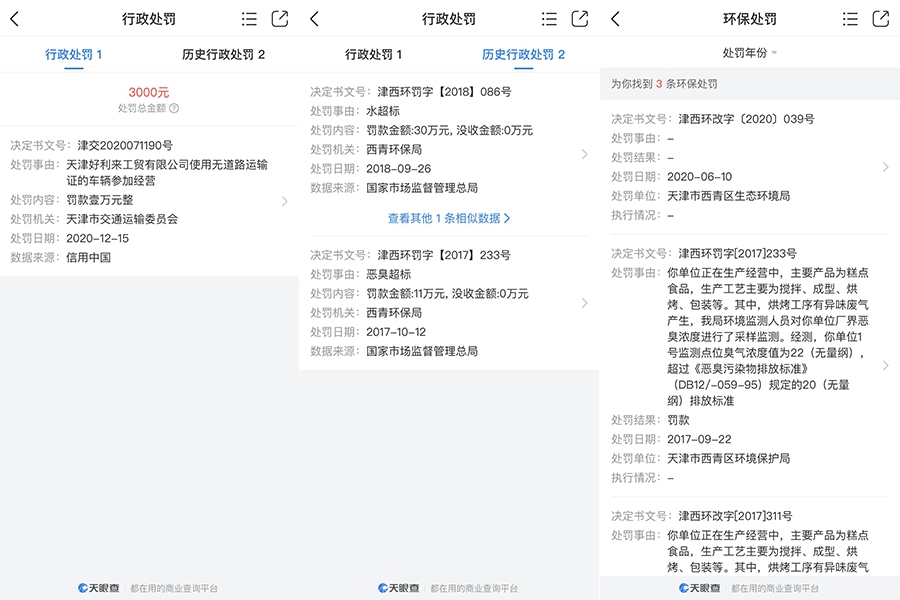Viewport: 900px width, 600px height.
Task: Select 行政处罚 1 tab on left screen
Action: pos(73,55)
